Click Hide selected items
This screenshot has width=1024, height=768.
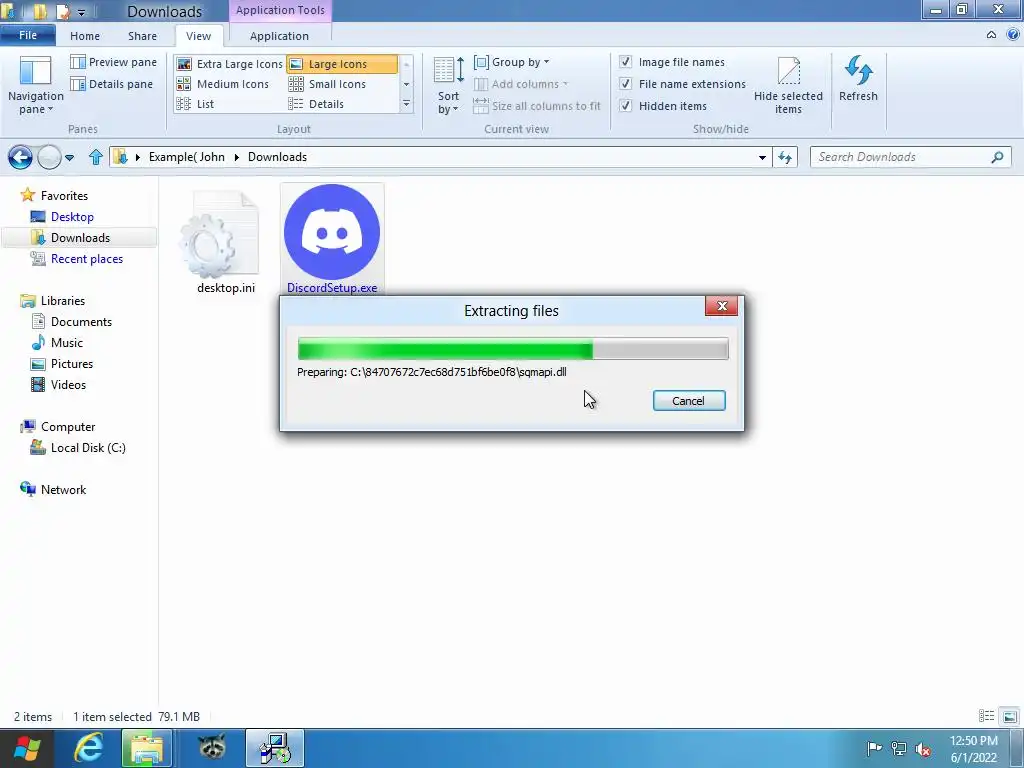click(788, 86)
